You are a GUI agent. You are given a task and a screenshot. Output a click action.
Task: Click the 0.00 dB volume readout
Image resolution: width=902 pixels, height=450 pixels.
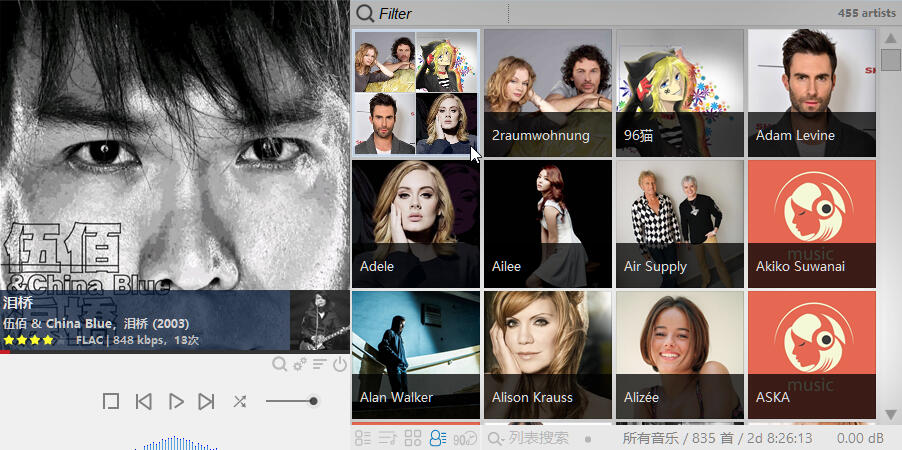860,438
